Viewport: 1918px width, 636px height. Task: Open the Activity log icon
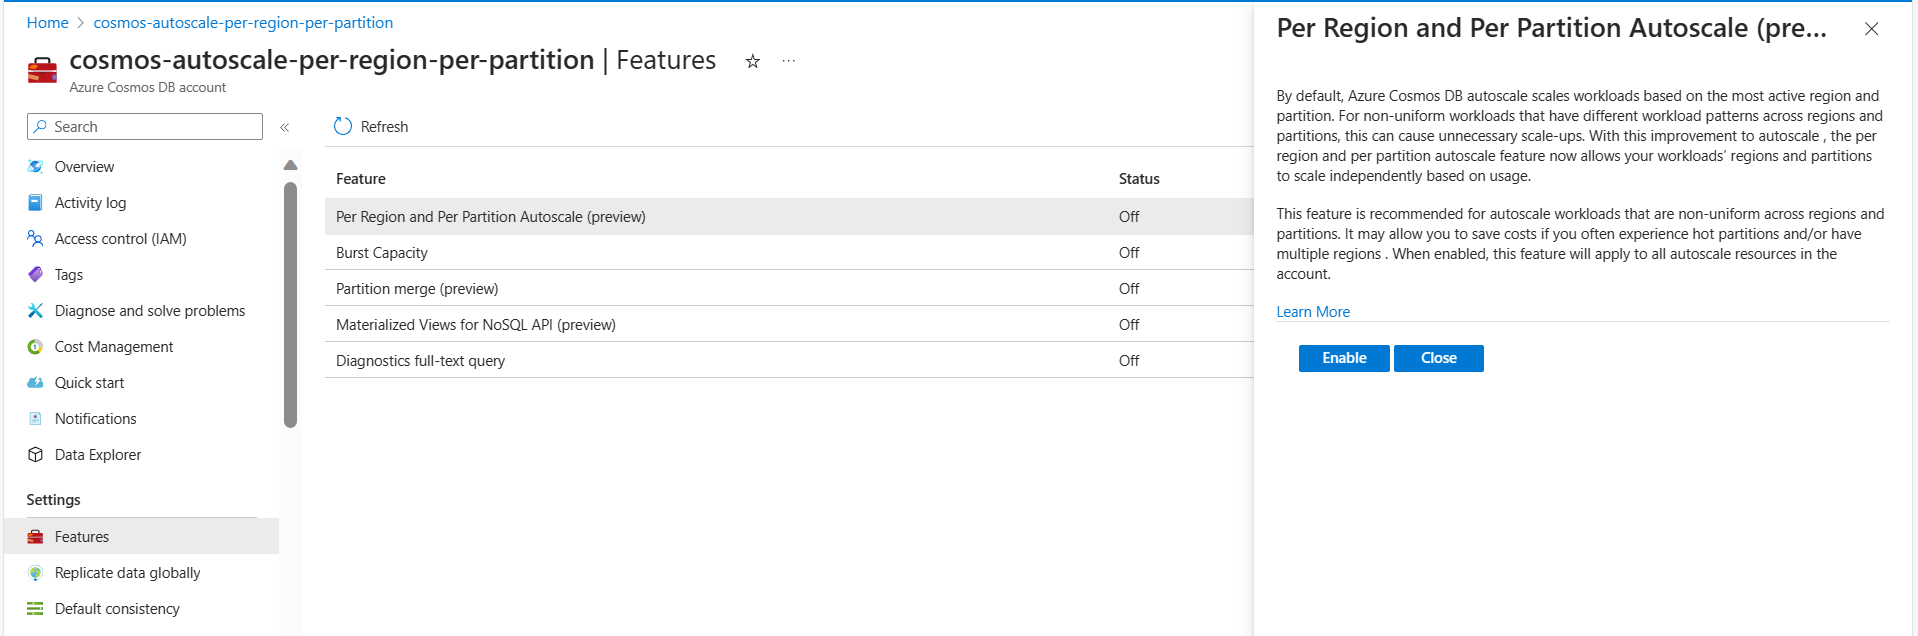pyautogui.click(x=36, y=203)
